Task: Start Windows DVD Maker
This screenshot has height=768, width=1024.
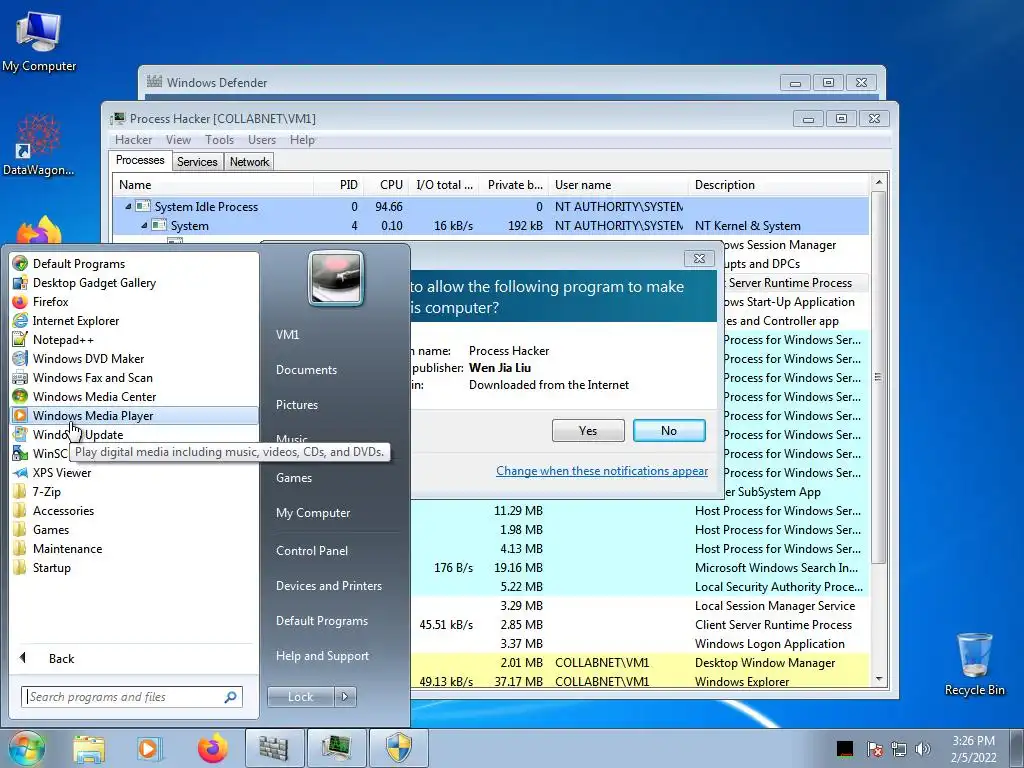Action: (x=88, y=359)
